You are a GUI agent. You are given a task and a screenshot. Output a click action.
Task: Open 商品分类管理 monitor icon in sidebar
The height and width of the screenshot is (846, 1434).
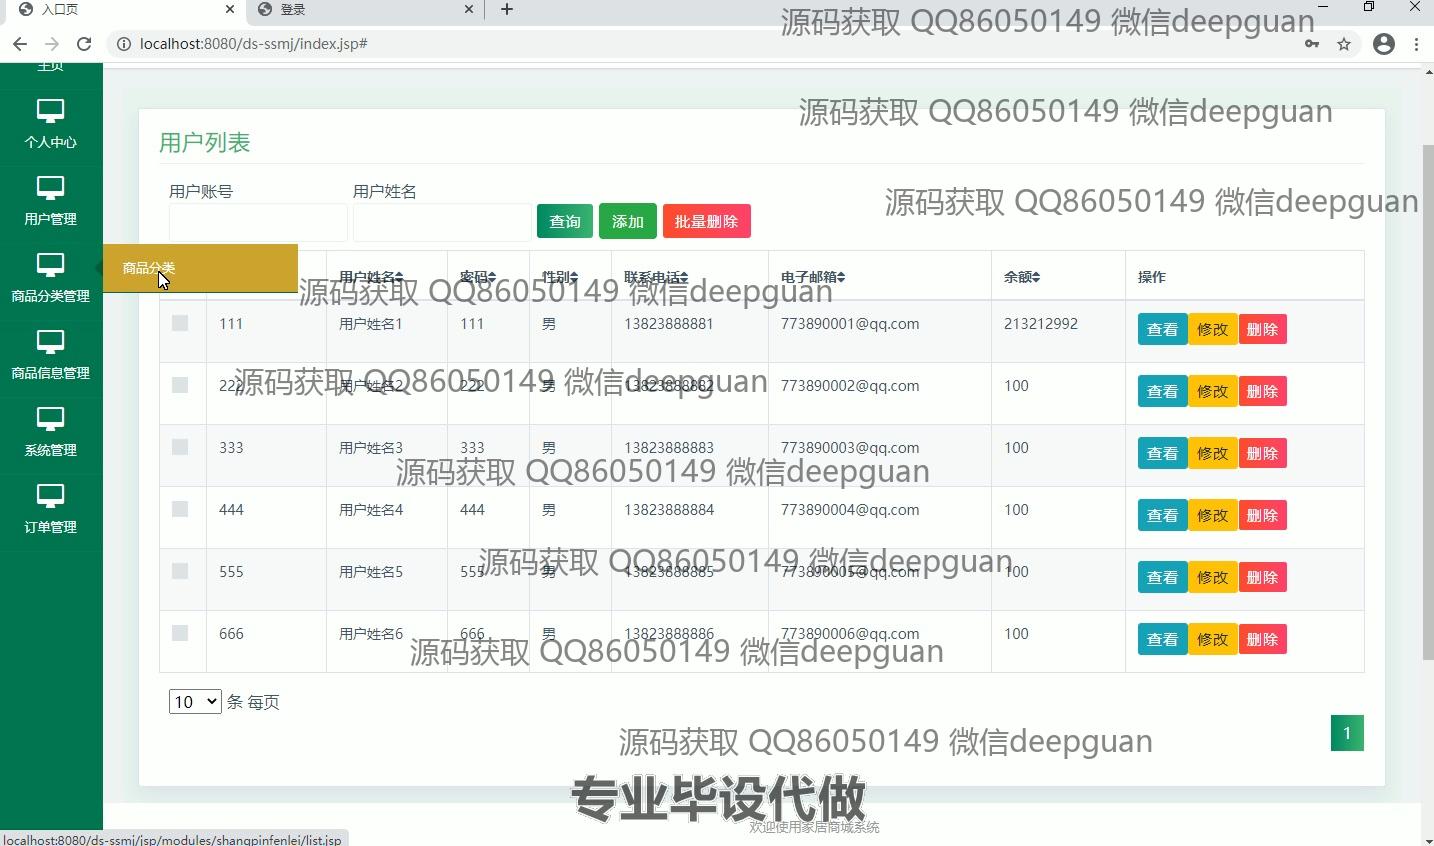pos(50,265)
